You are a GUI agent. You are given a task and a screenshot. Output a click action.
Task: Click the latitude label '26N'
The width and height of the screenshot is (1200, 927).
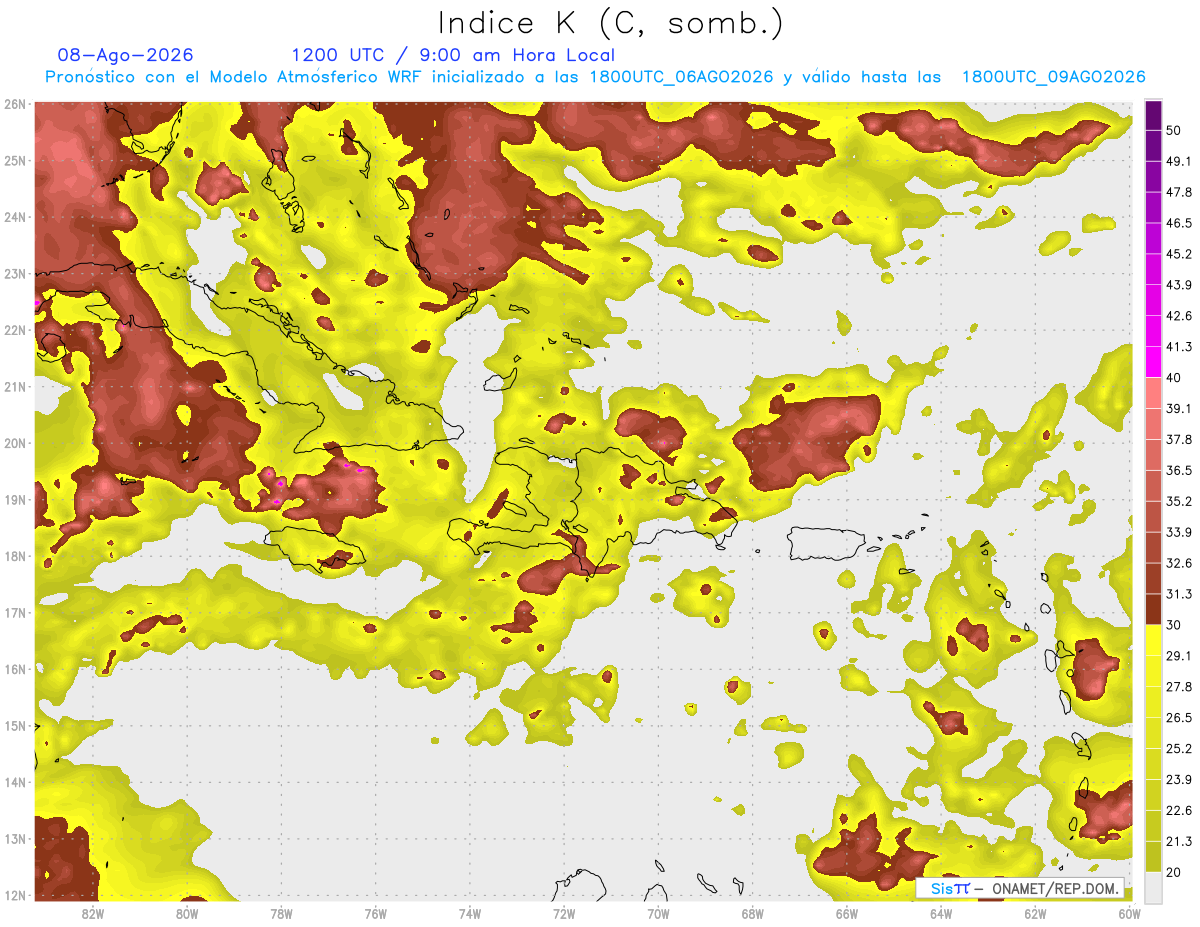pyautogui.click(x=14, y=104)
